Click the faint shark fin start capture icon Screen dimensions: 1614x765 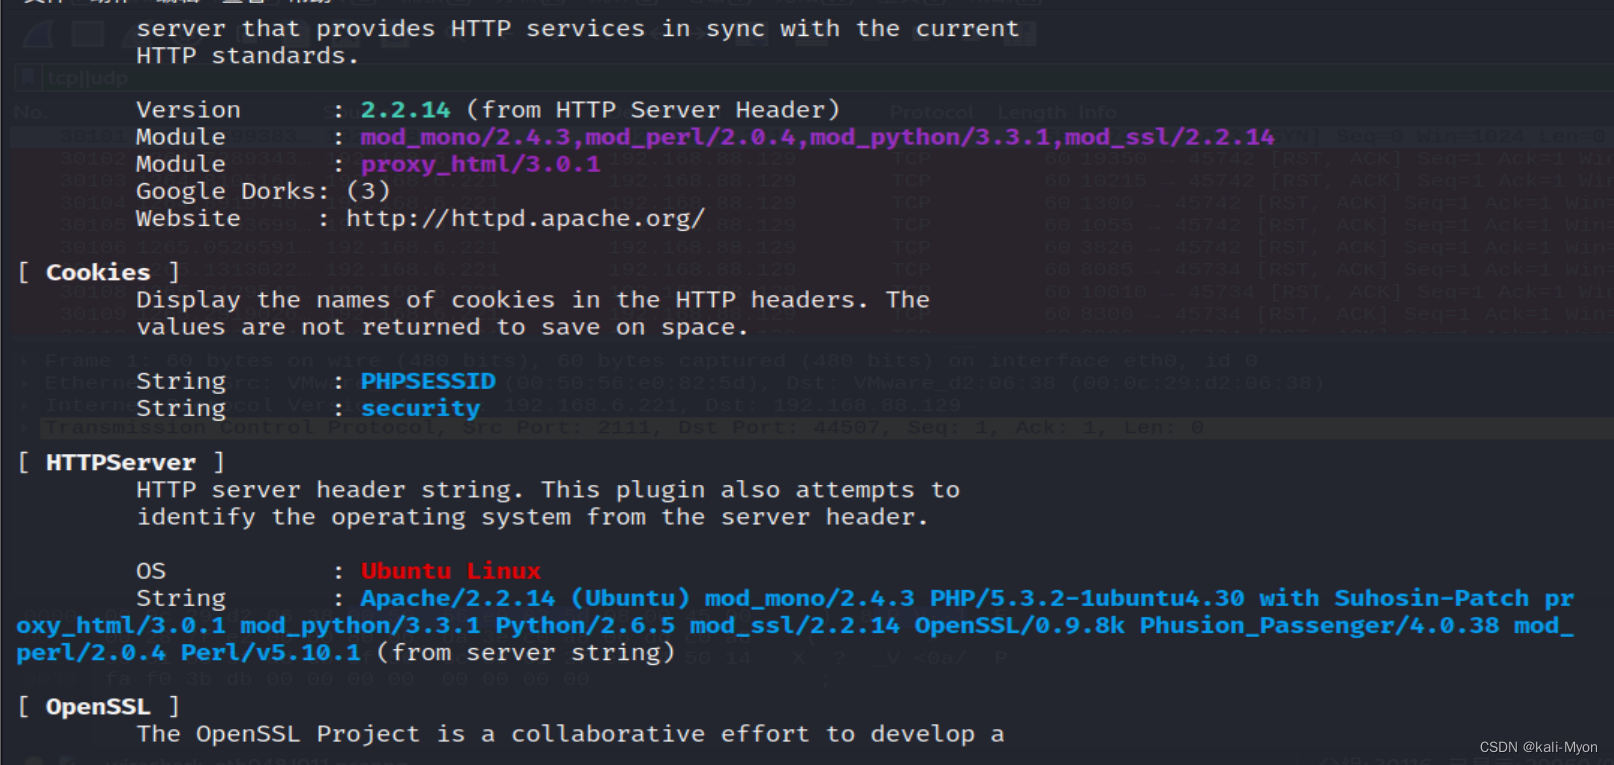[38, 34]
